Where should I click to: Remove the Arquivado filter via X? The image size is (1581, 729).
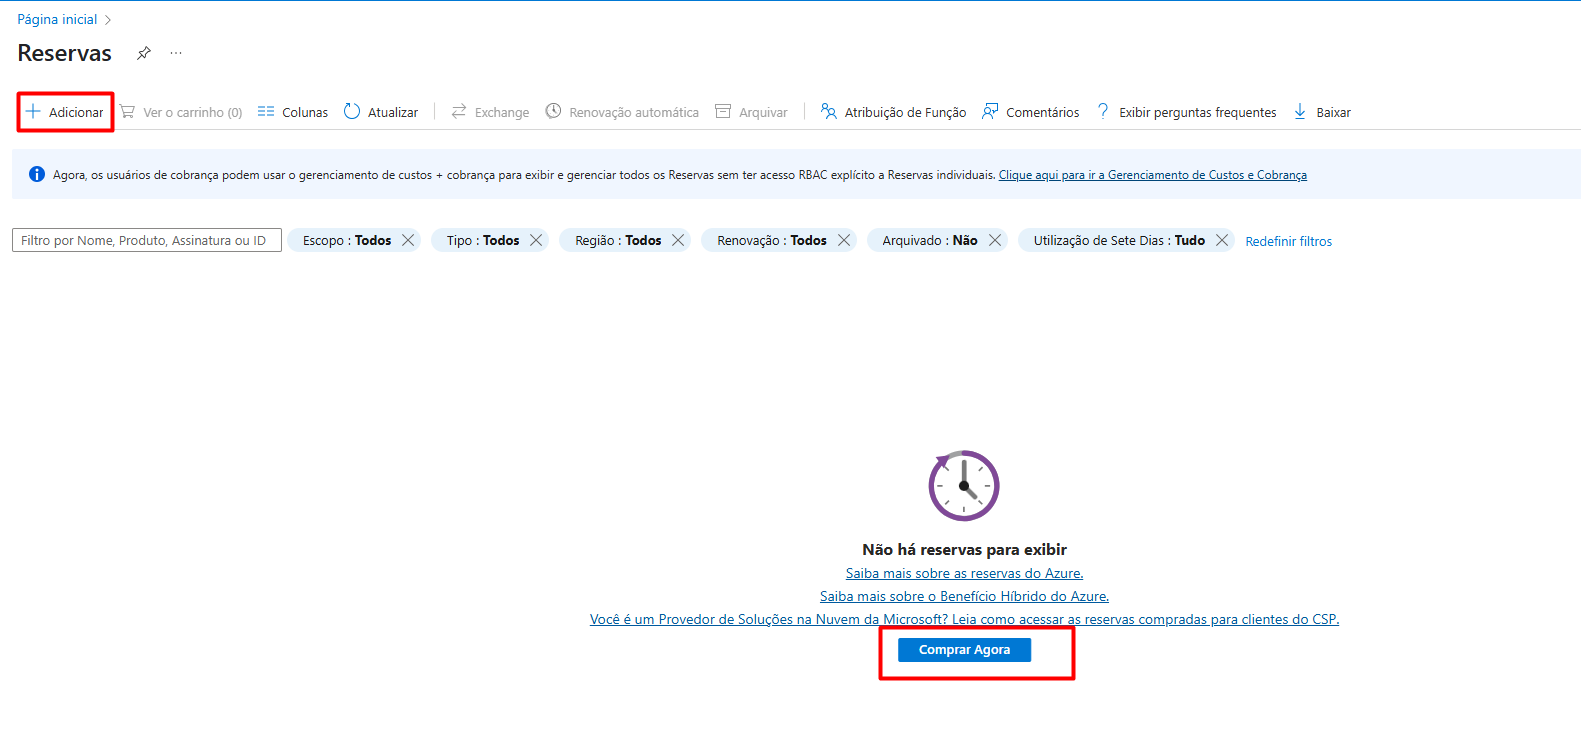(x=995, y=240)
